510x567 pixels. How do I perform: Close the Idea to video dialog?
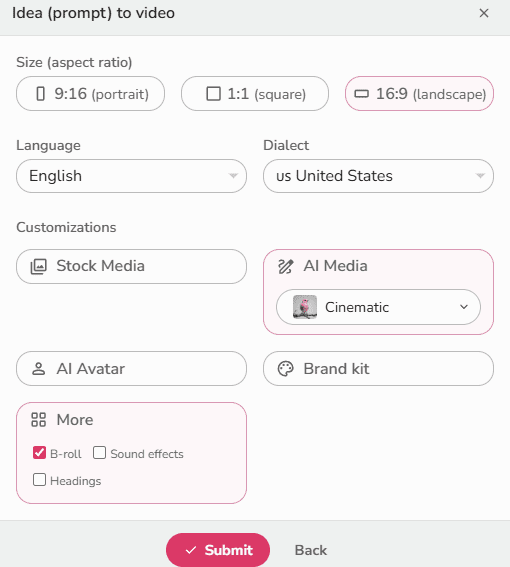click(484, 13)
